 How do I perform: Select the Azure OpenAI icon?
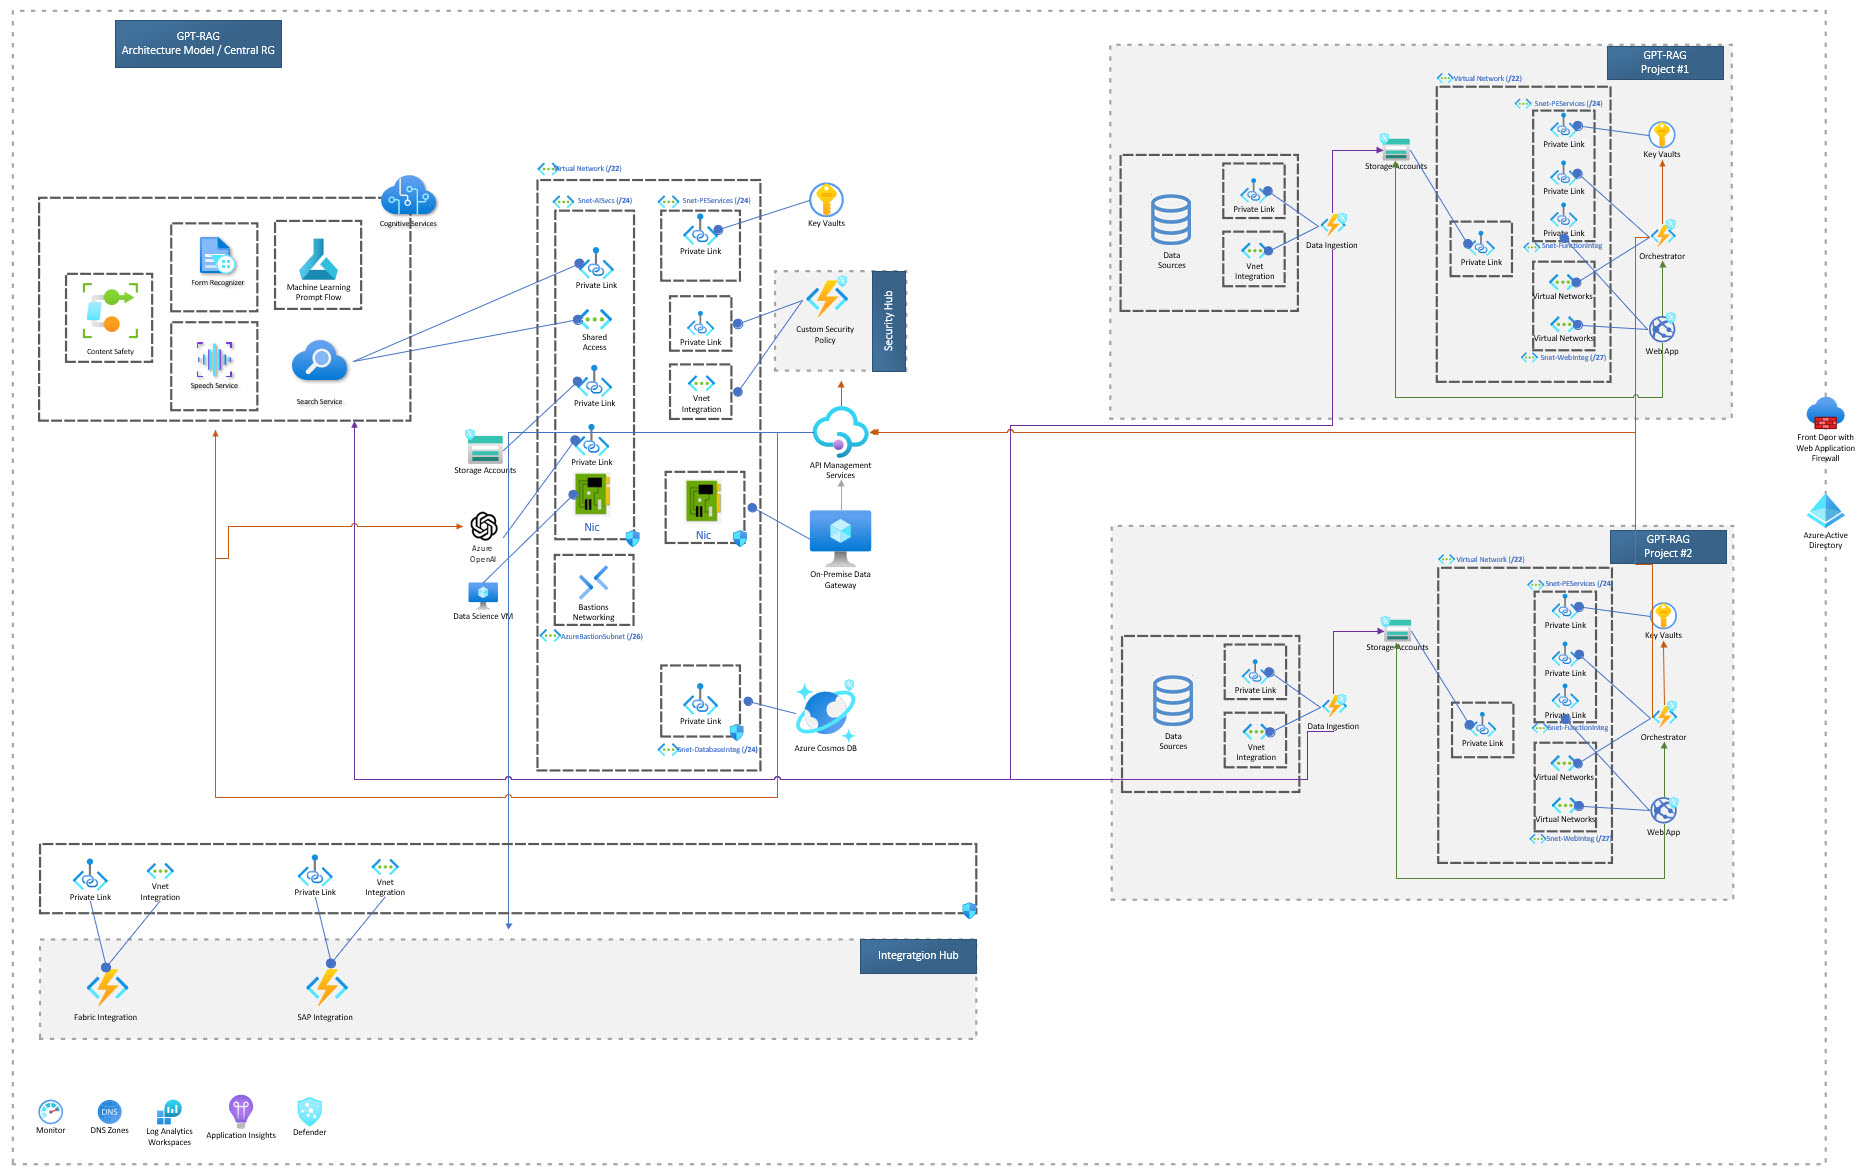tap(484, 526)
